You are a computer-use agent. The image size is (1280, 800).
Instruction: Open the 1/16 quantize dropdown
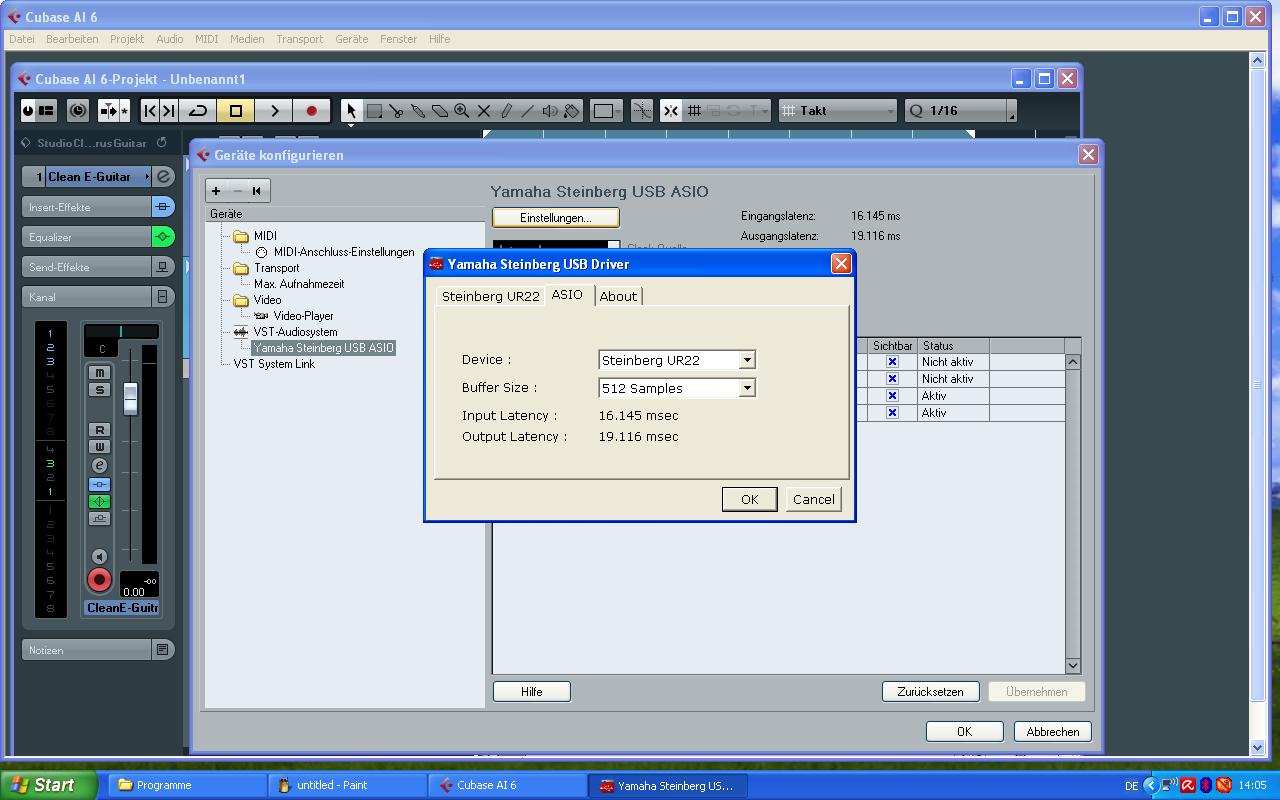pos(960,111)
